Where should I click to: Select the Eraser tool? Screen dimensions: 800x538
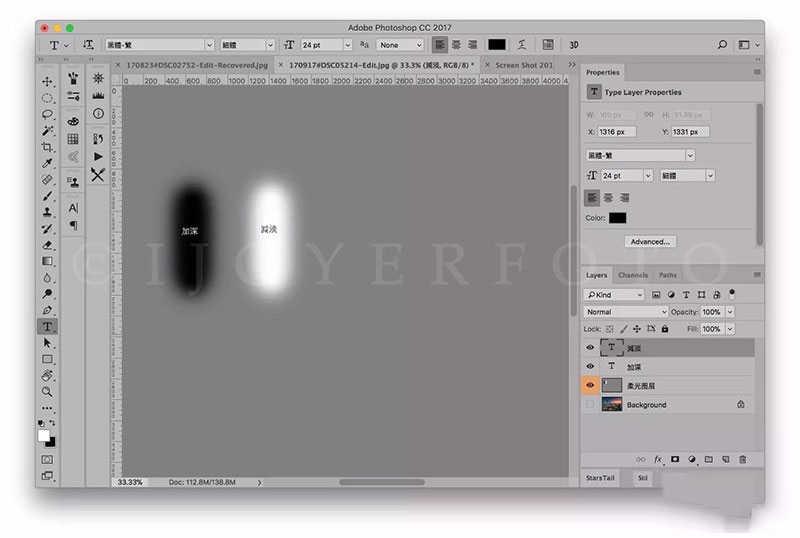[47, 245]
